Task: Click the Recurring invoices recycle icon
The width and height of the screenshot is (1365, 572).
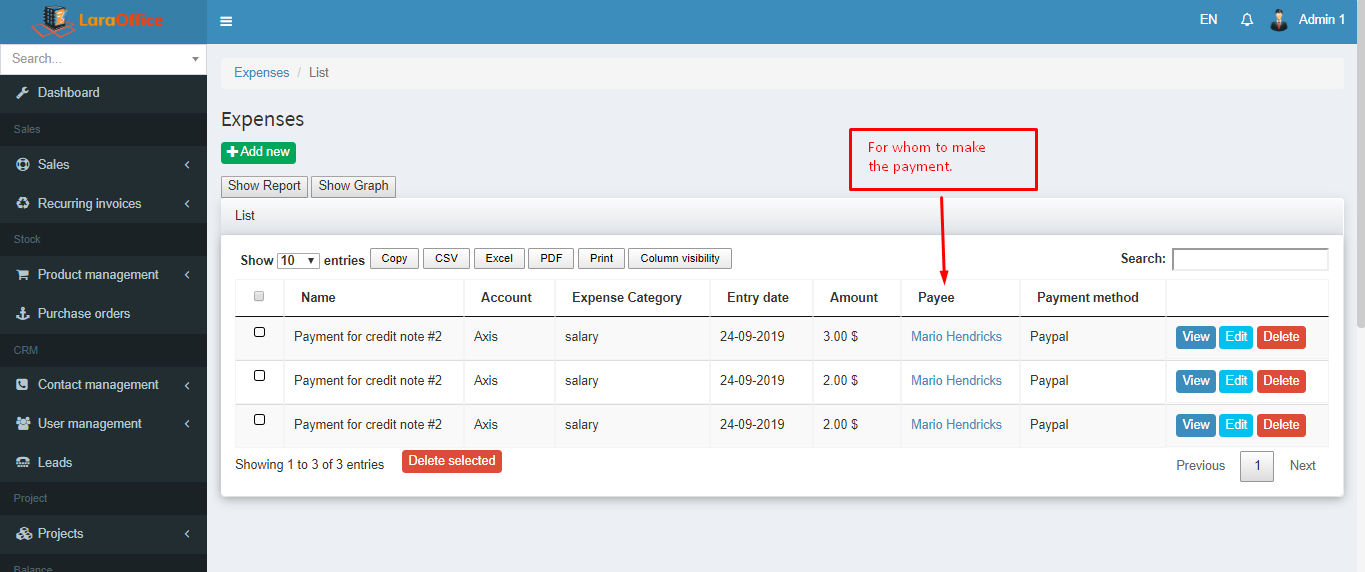Action: click(x=23, y=204)
